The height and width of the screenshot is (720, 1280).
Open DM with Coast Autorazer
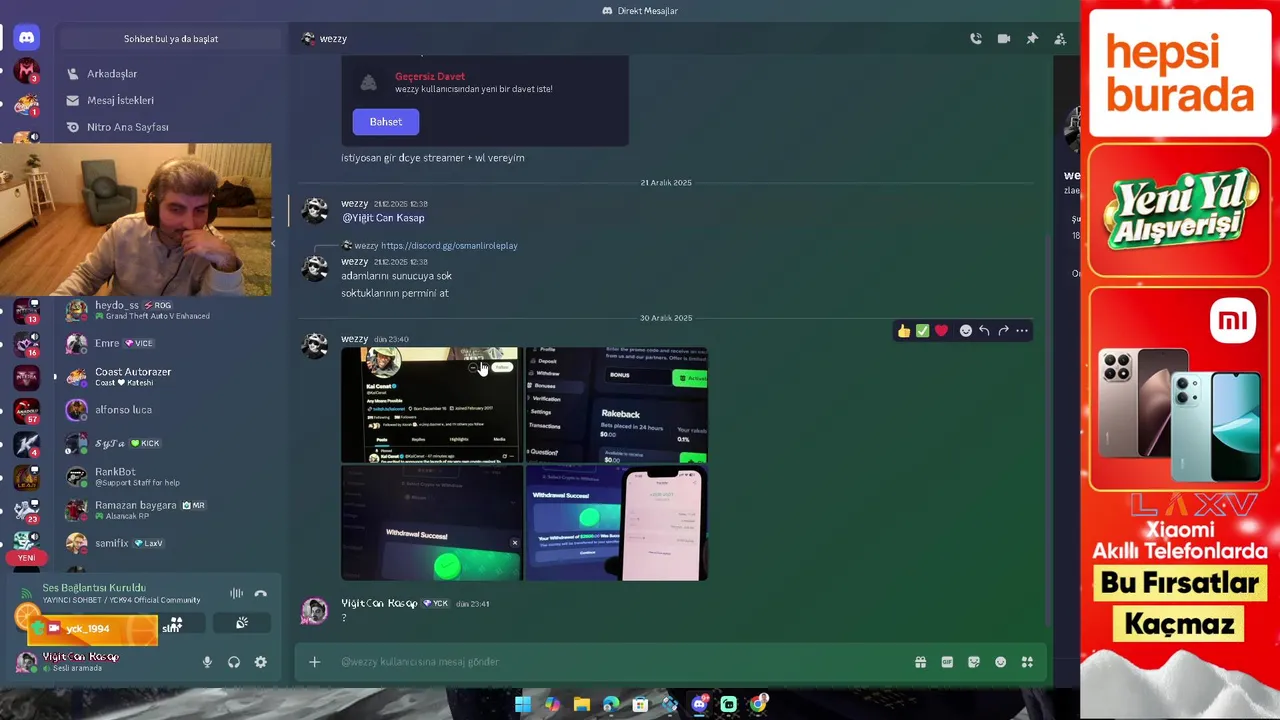tap(170, 377)
